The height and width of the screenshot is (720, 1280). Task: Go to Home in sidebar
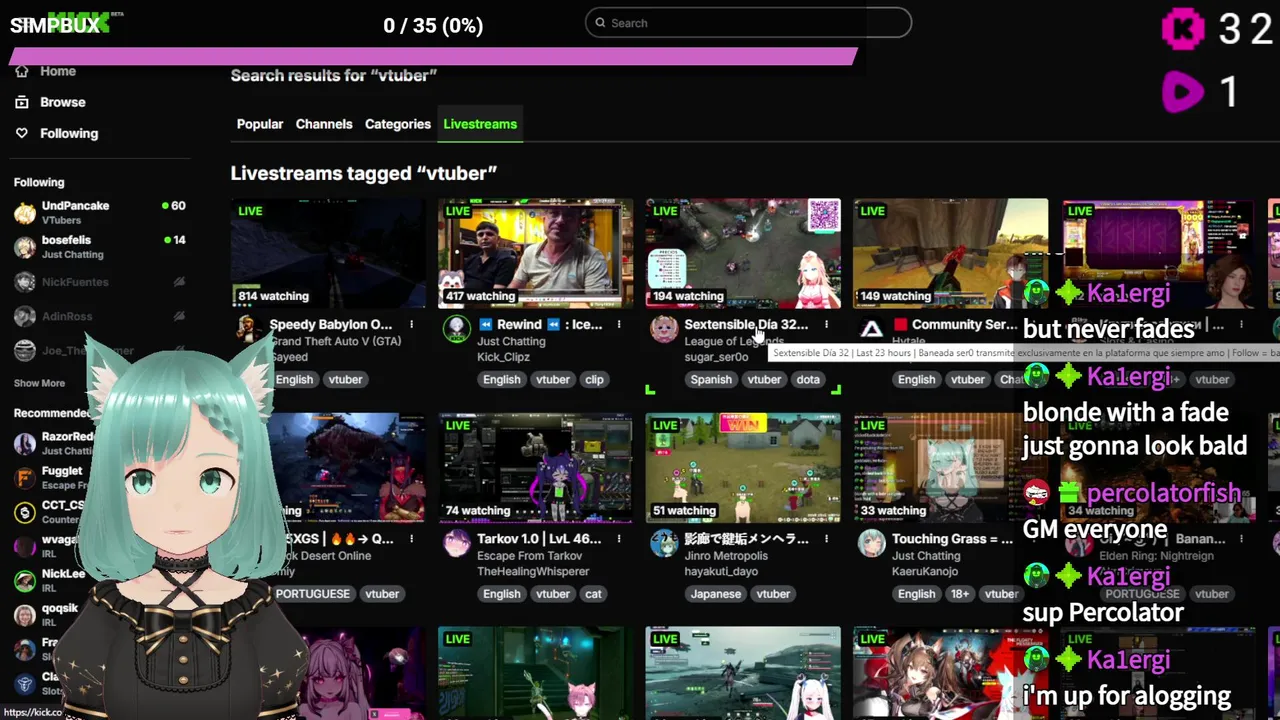coord(58,71)
